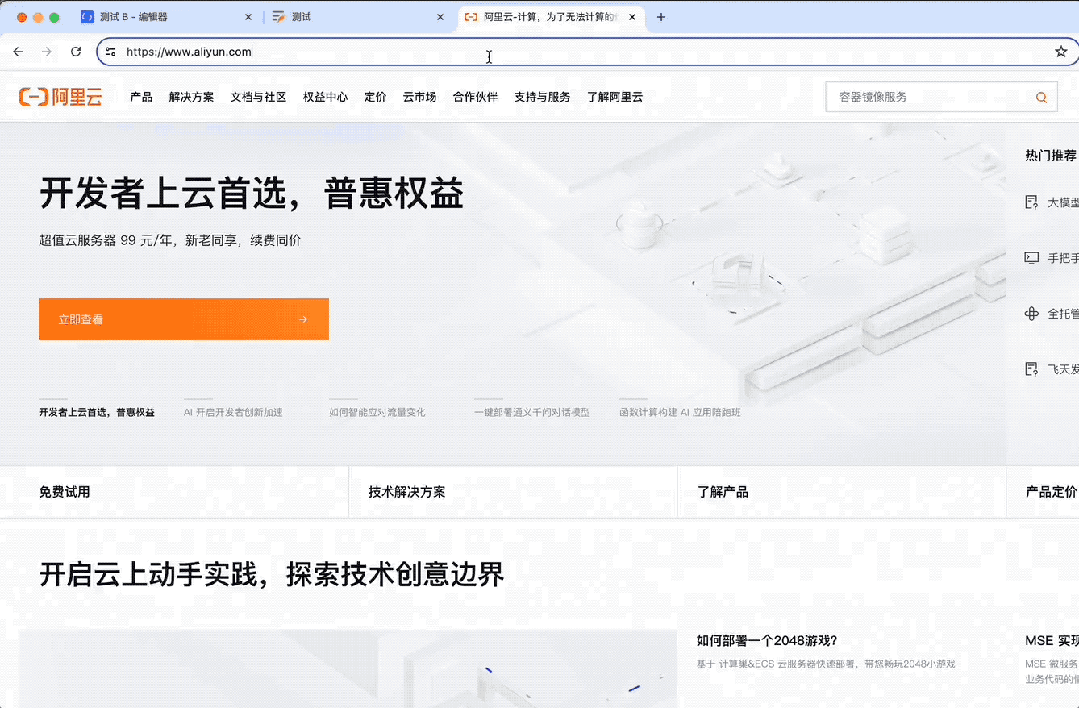
Task: Click the 飞天 icon in 热门推荐
Action: pos(1032,369)
